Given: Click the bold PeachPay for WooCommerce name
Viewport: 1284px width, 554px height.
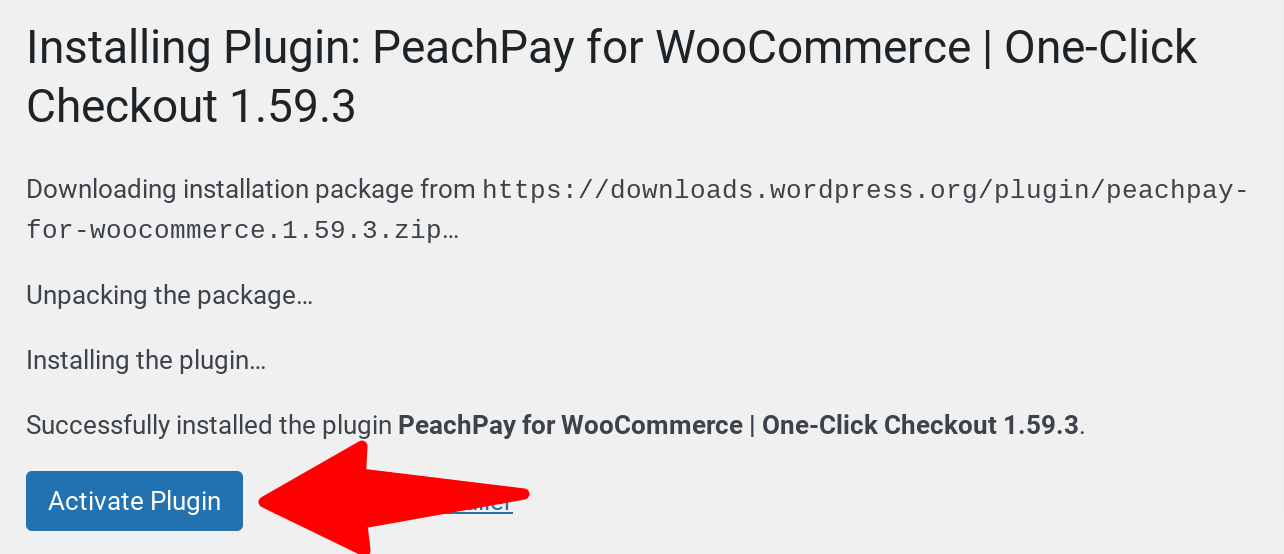Looking at the screenshot, I should point(570,425).
